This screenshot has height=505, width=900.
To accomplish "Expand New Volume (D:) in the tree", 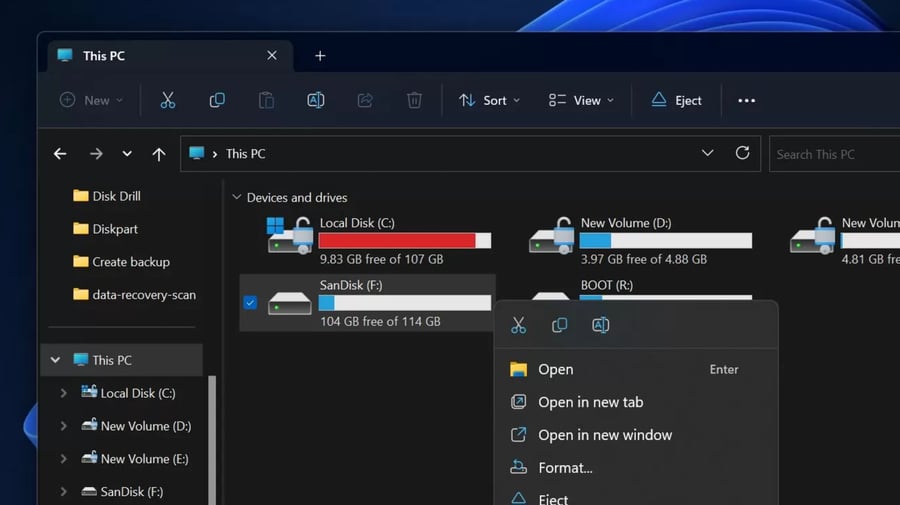I will coord(64,426).
